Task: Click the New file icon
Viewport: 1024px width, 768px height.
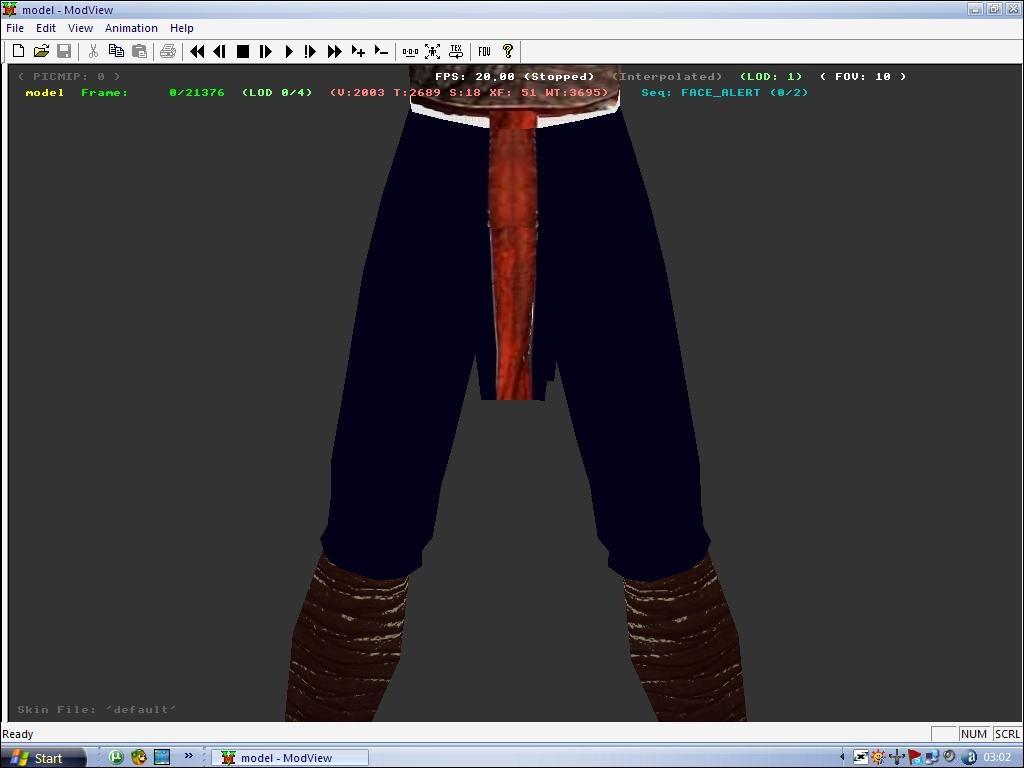Action: (x=18, y=51)
